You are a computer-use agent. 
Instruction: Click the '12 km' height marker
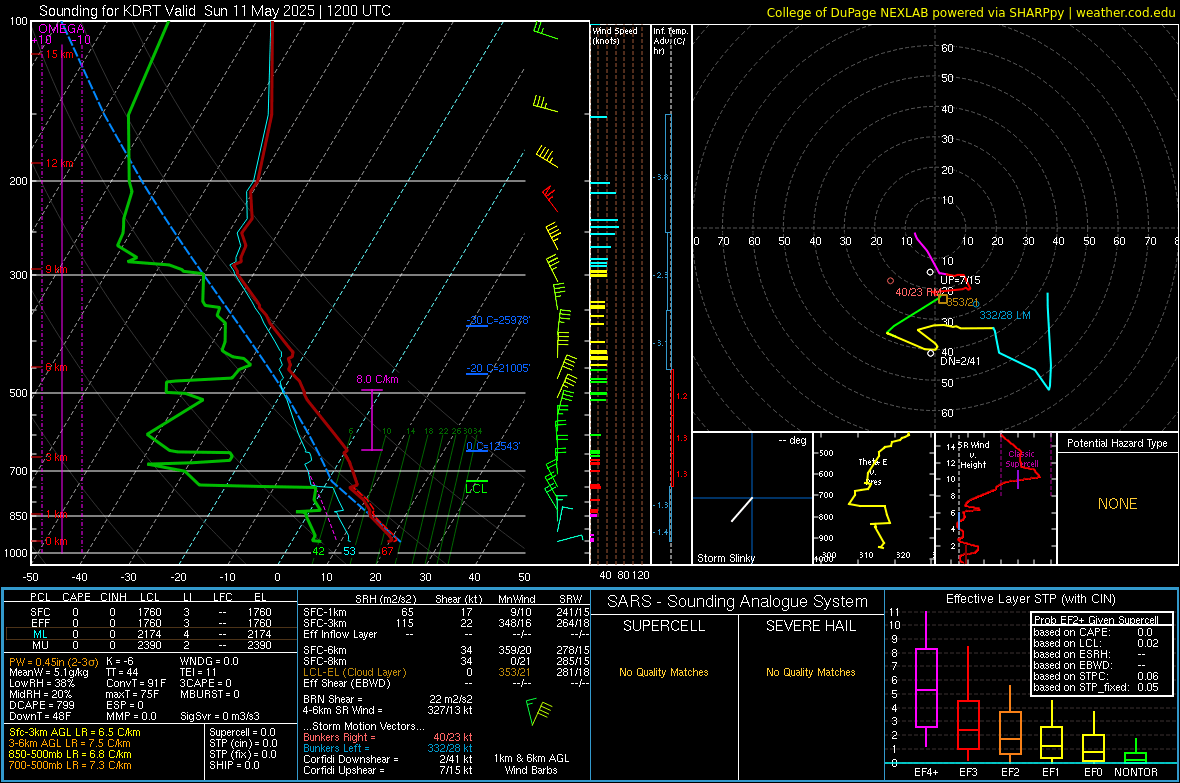[x=59, y=163]
